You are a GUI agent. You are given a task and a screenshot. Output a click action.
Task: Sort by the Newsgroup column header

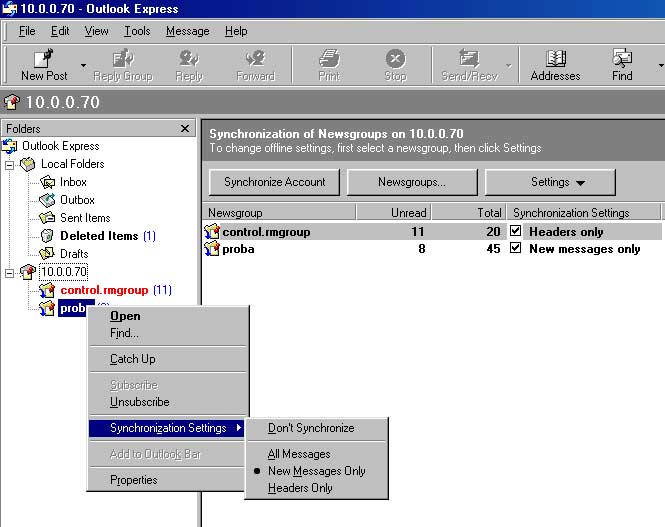click(279, 212)
